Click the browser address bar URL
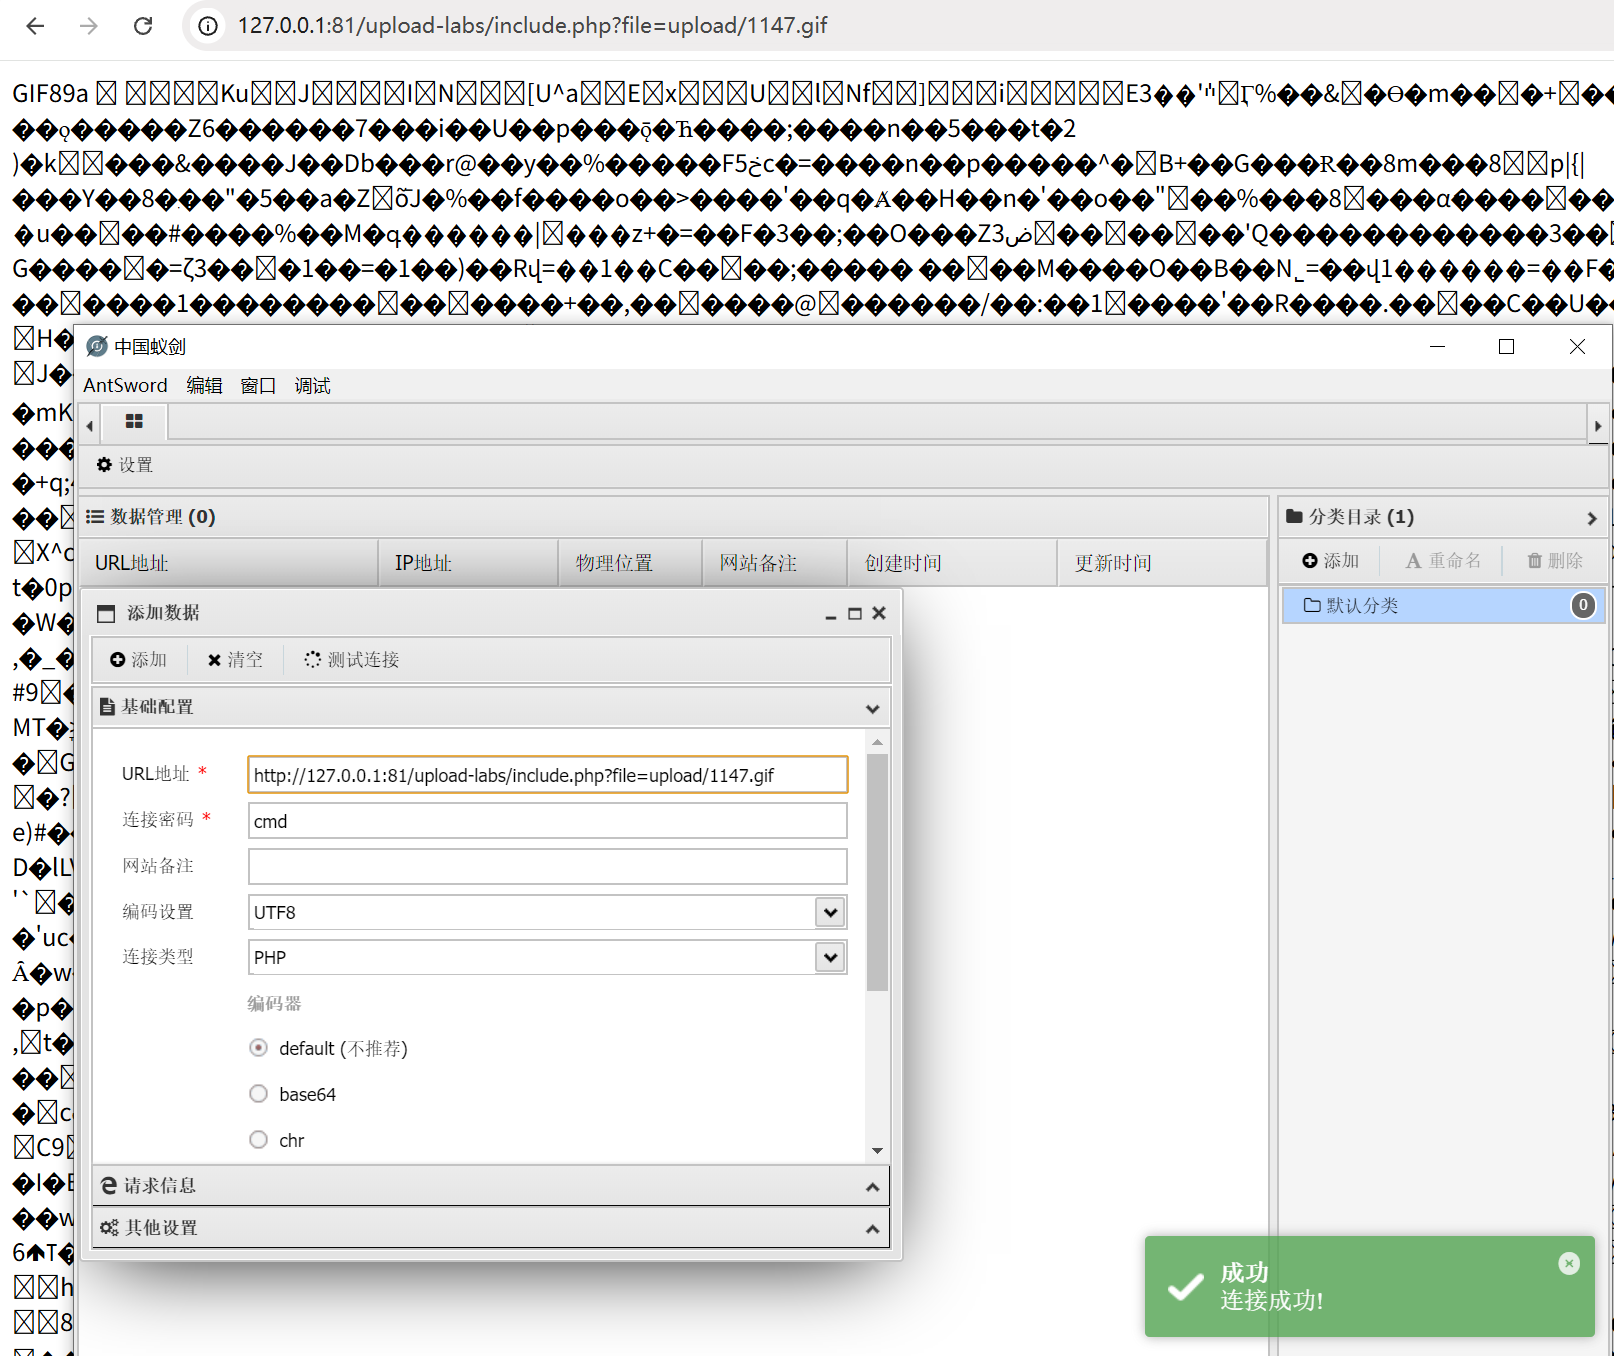 533,26
